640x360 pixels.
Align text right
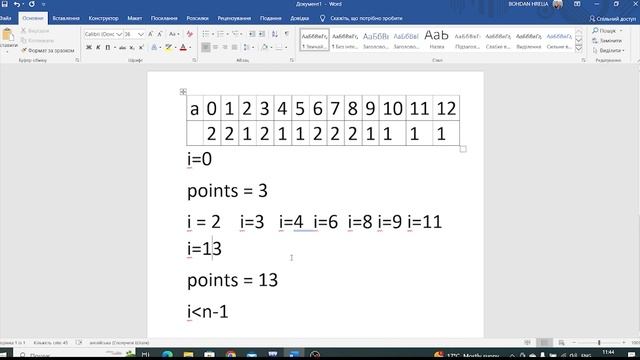(x=225, y=47)
